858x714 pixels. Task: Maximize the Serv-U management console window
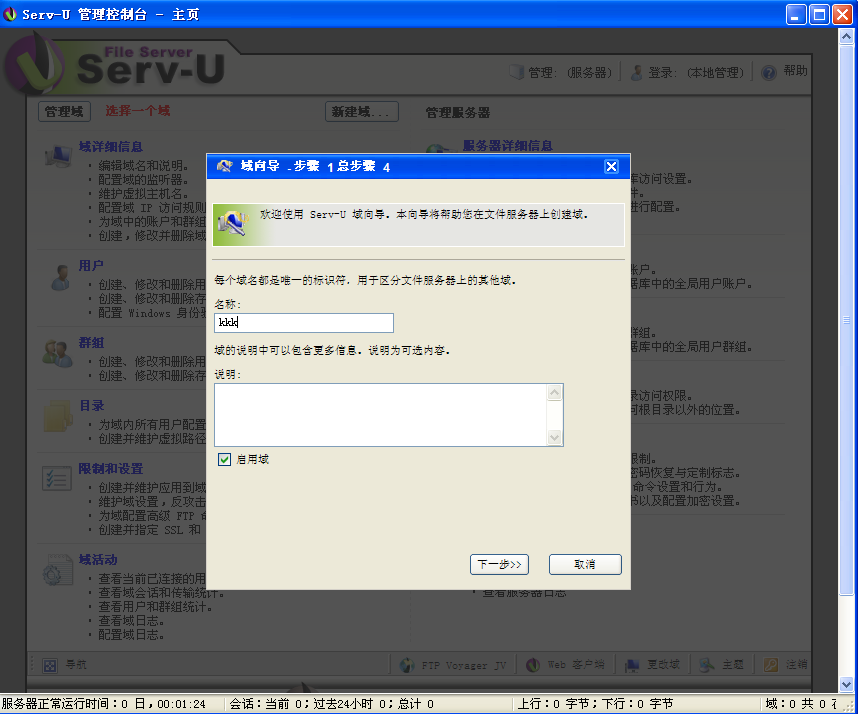pos(819,14)
